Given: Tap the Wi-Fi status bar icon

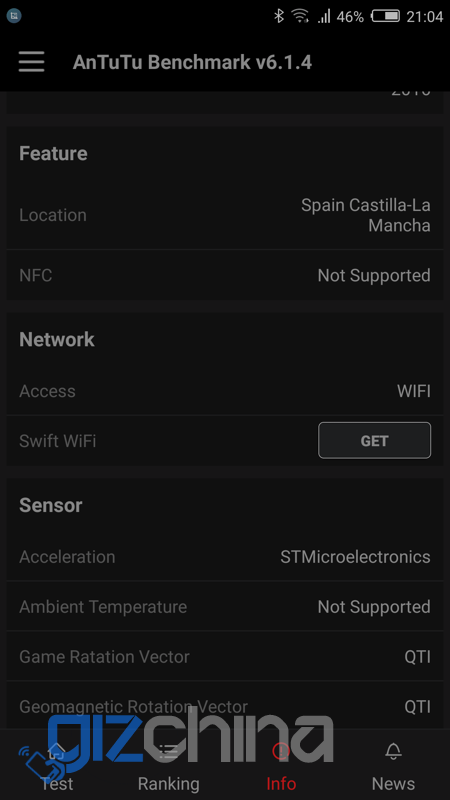Looking at the screenshot, I should 300,16.
